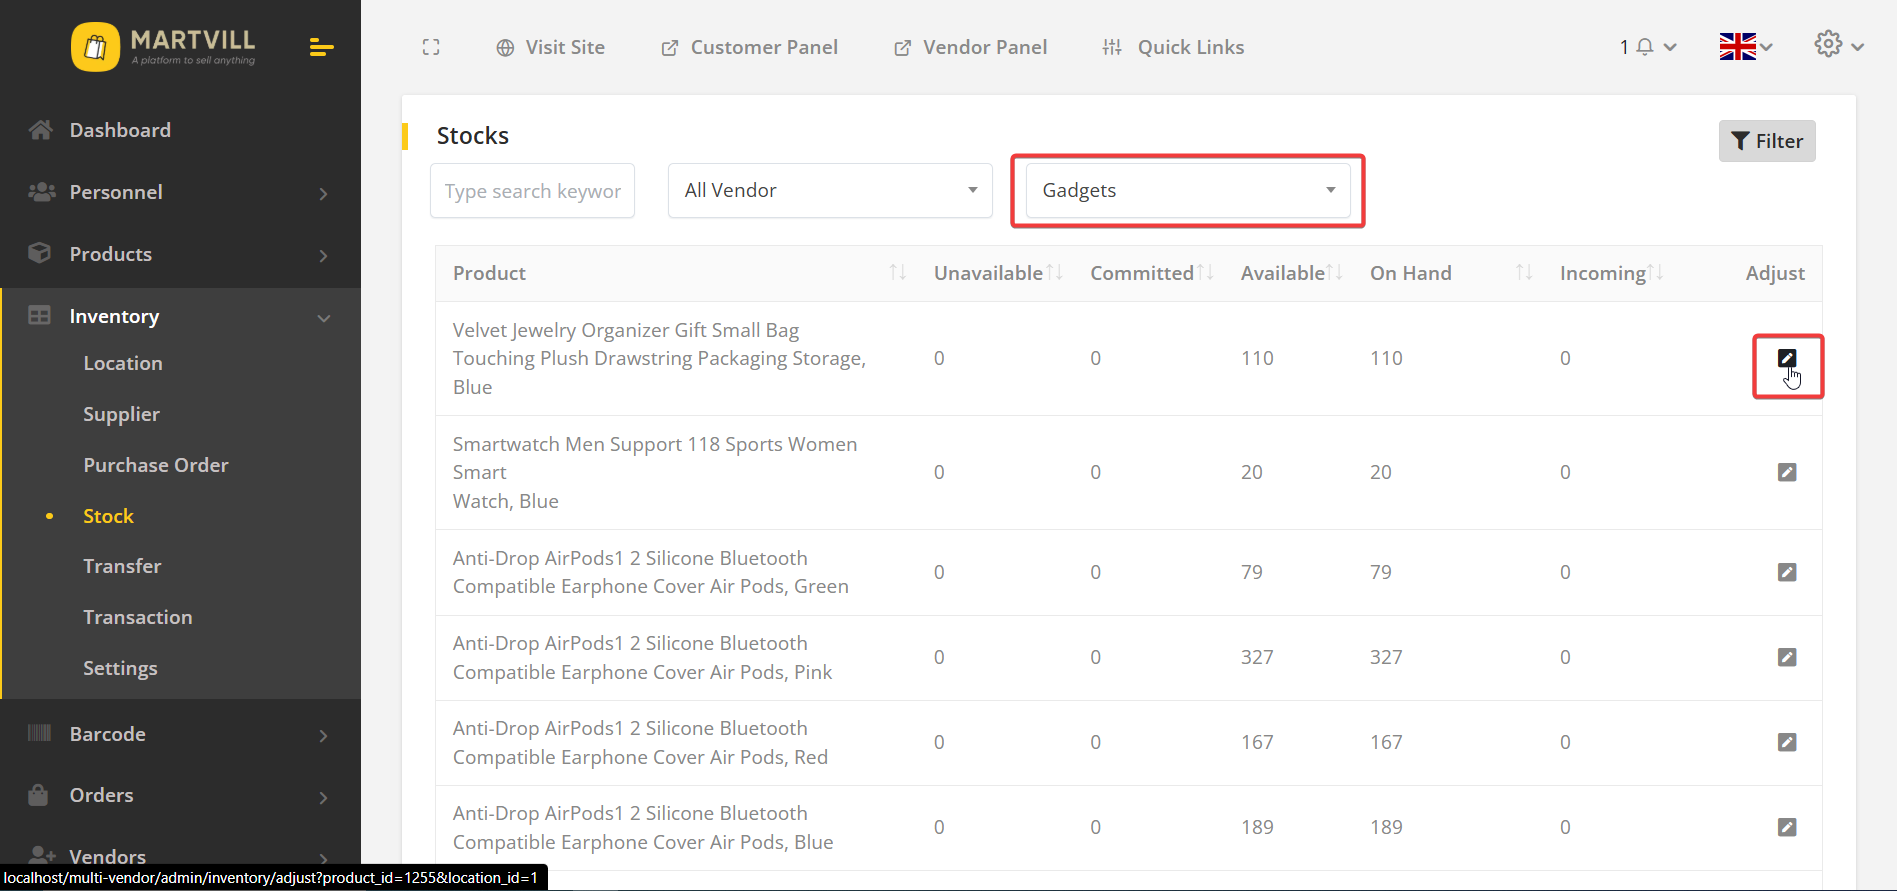Open adjust for AirPods cover Green
The image size is (1897, 891).
(x=1786, y=572)
